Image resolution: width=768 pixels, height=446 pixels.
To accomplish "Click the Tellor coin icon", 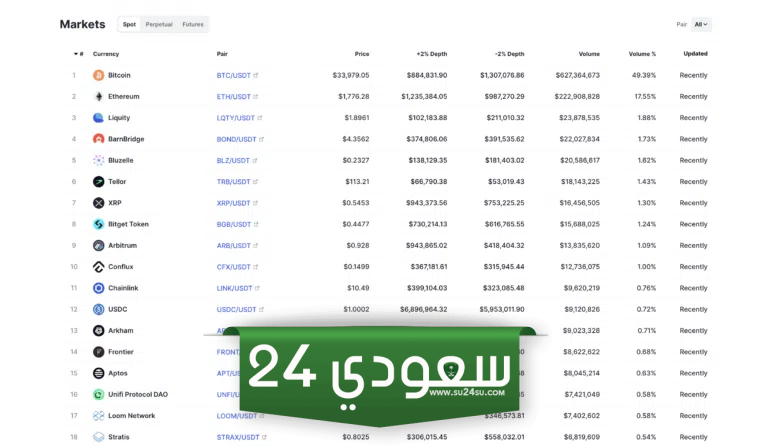I will [98, 182].
